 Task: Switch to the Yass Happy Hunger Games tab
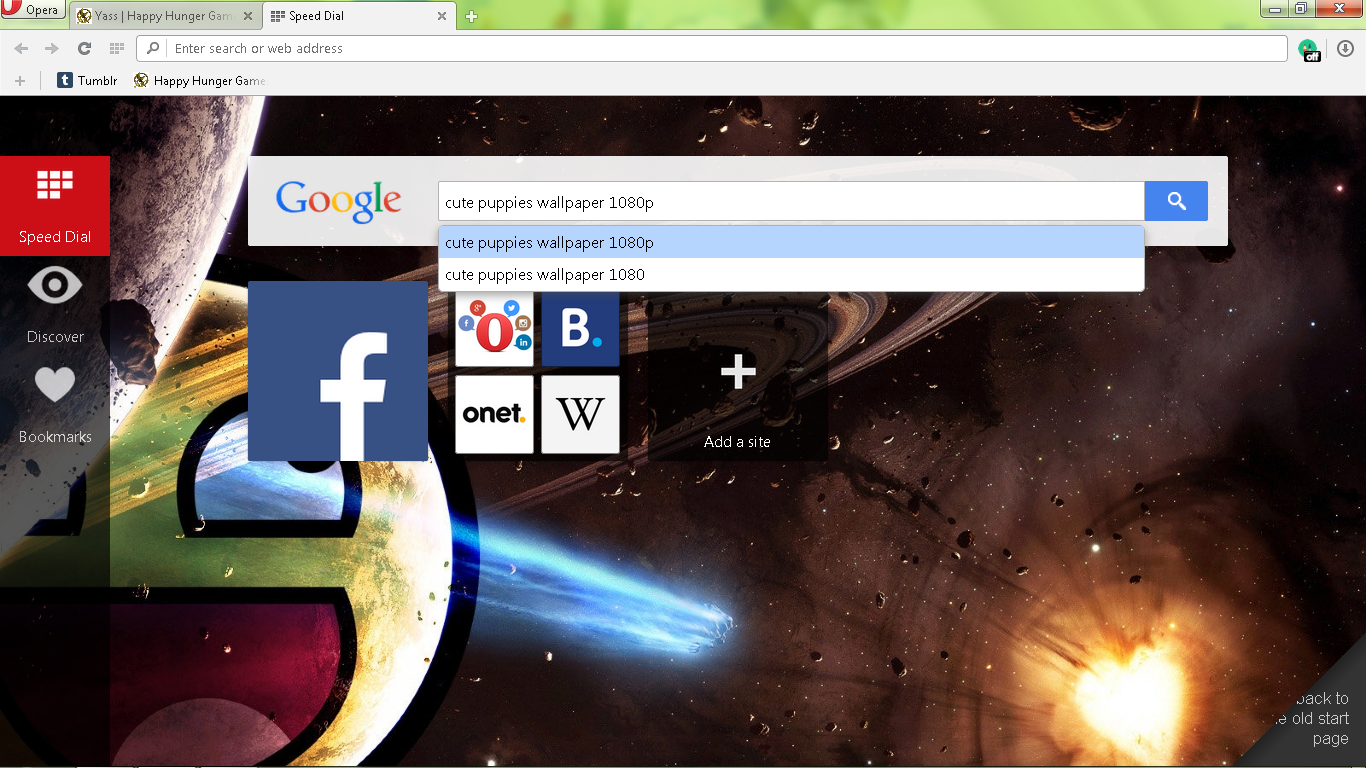click(165, 16)
